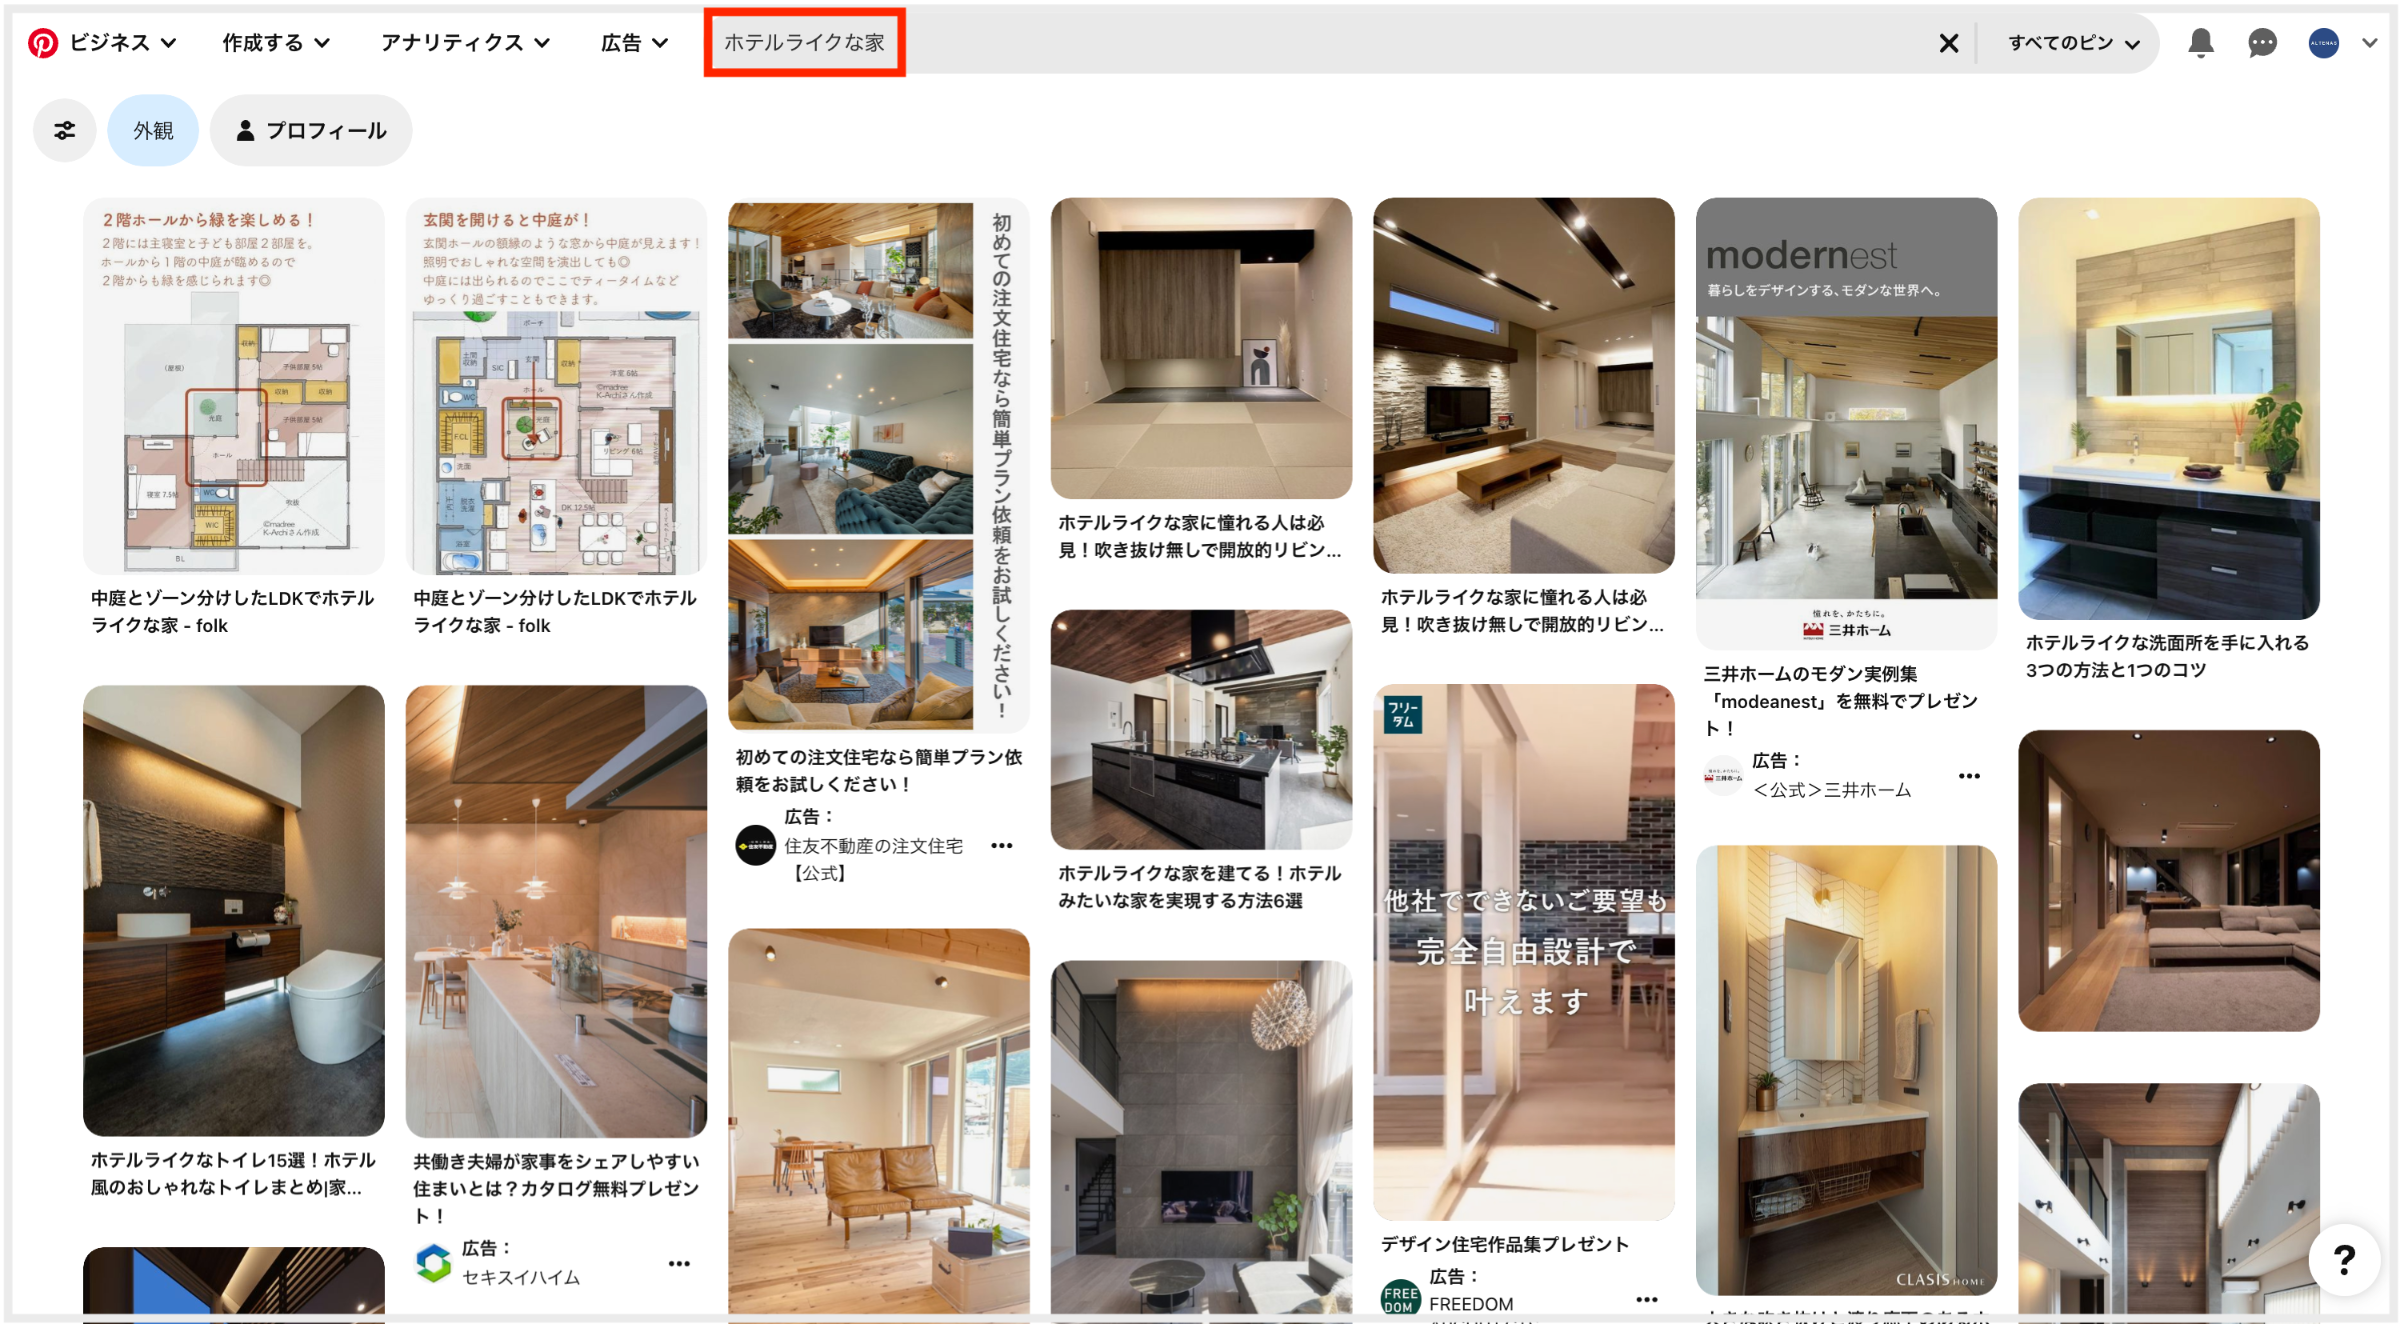Open the filter sliders button
Viewport: 2400px width, 1324px height.
click(x=65, y=130)
